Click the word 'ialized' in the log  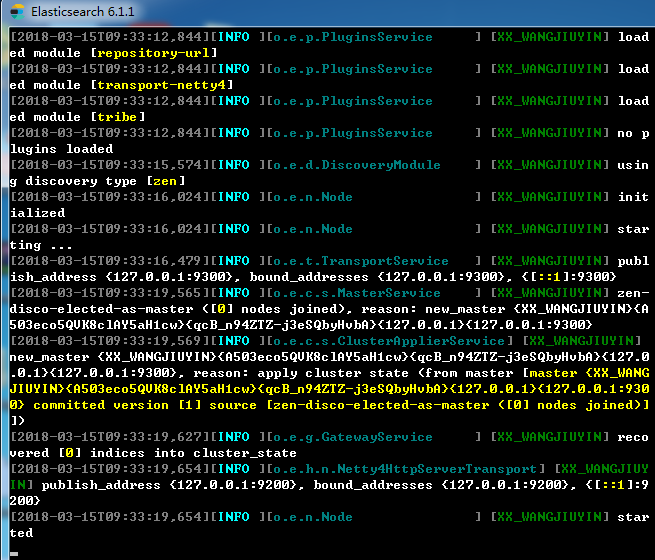tap(38, 213)
